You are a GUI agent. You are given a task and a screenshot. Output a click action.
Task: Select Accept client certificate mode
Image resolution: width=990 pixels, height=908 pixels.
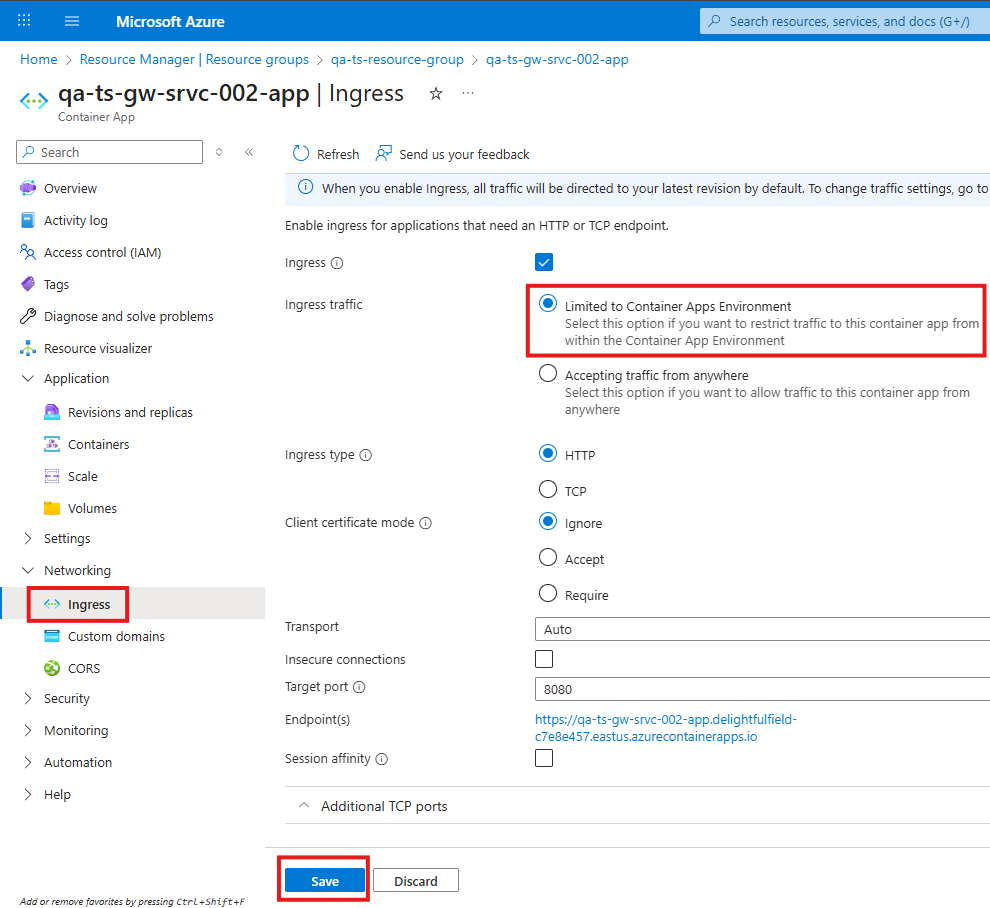point(547,558)
